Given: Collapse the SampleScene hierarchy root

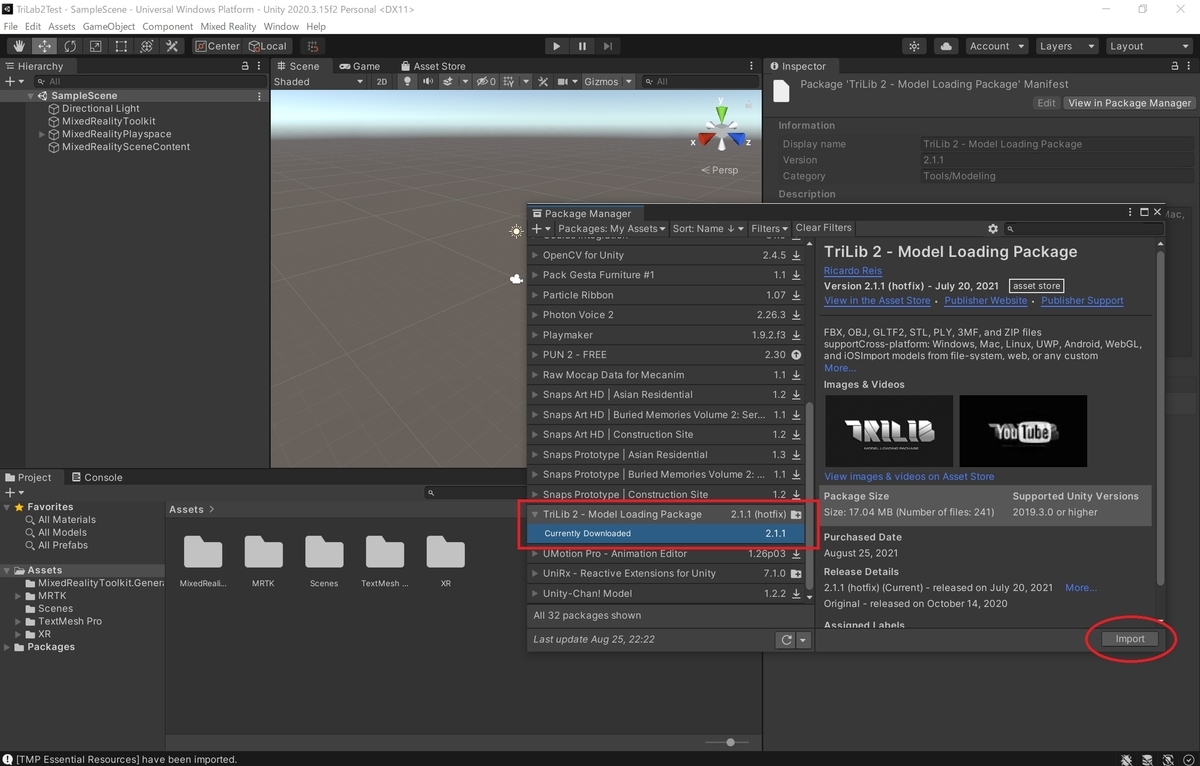Looking at the screenshot, I should pos(31,96).
